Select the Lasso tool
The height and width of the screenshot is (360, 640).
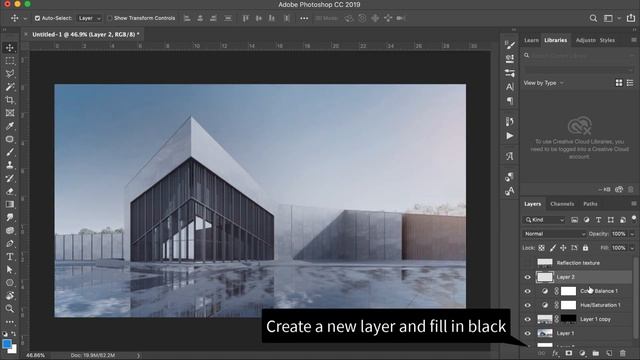10,74
